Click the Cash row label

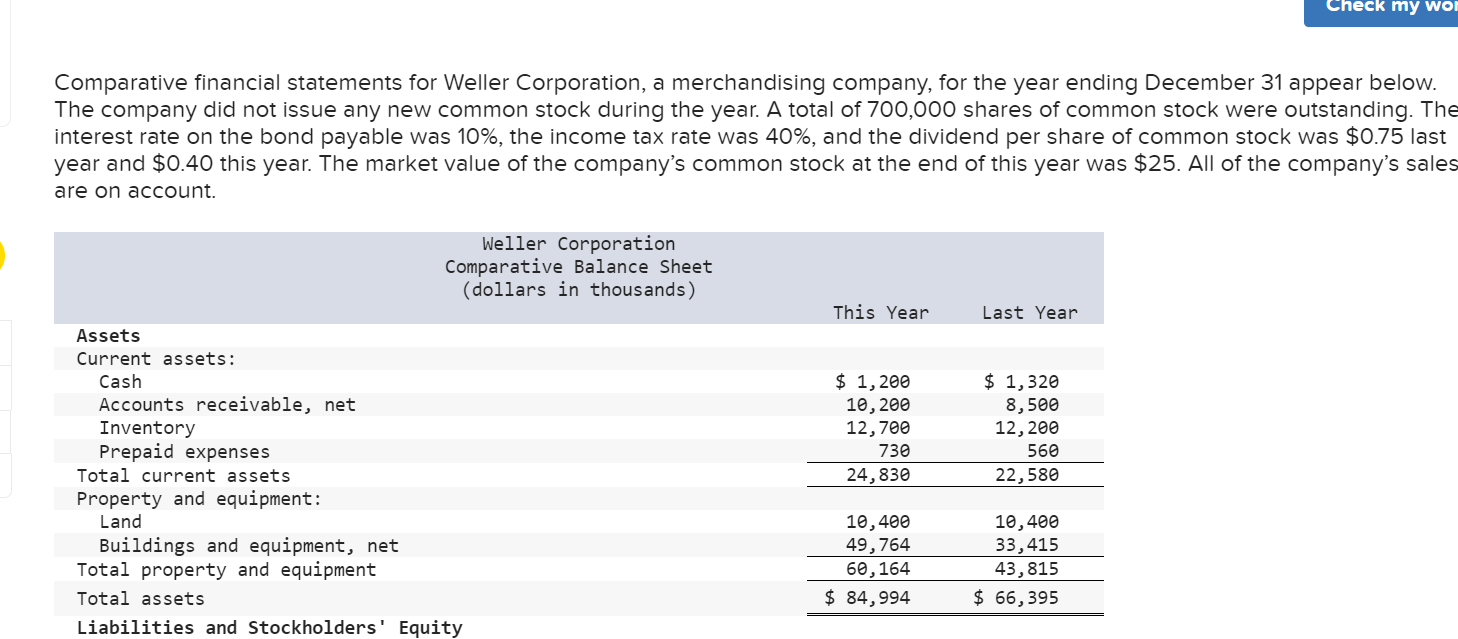click(x=120, y=381)
